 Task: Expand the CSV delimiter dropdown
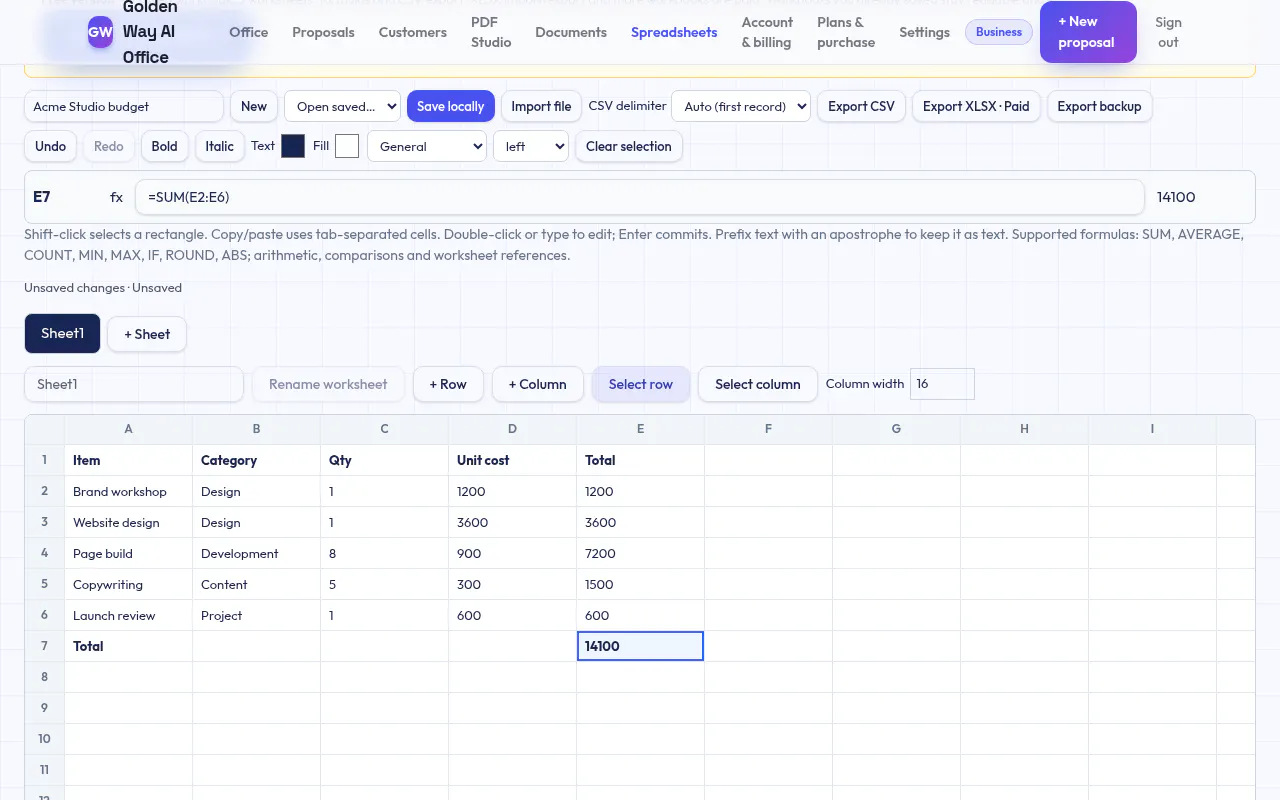740,106
